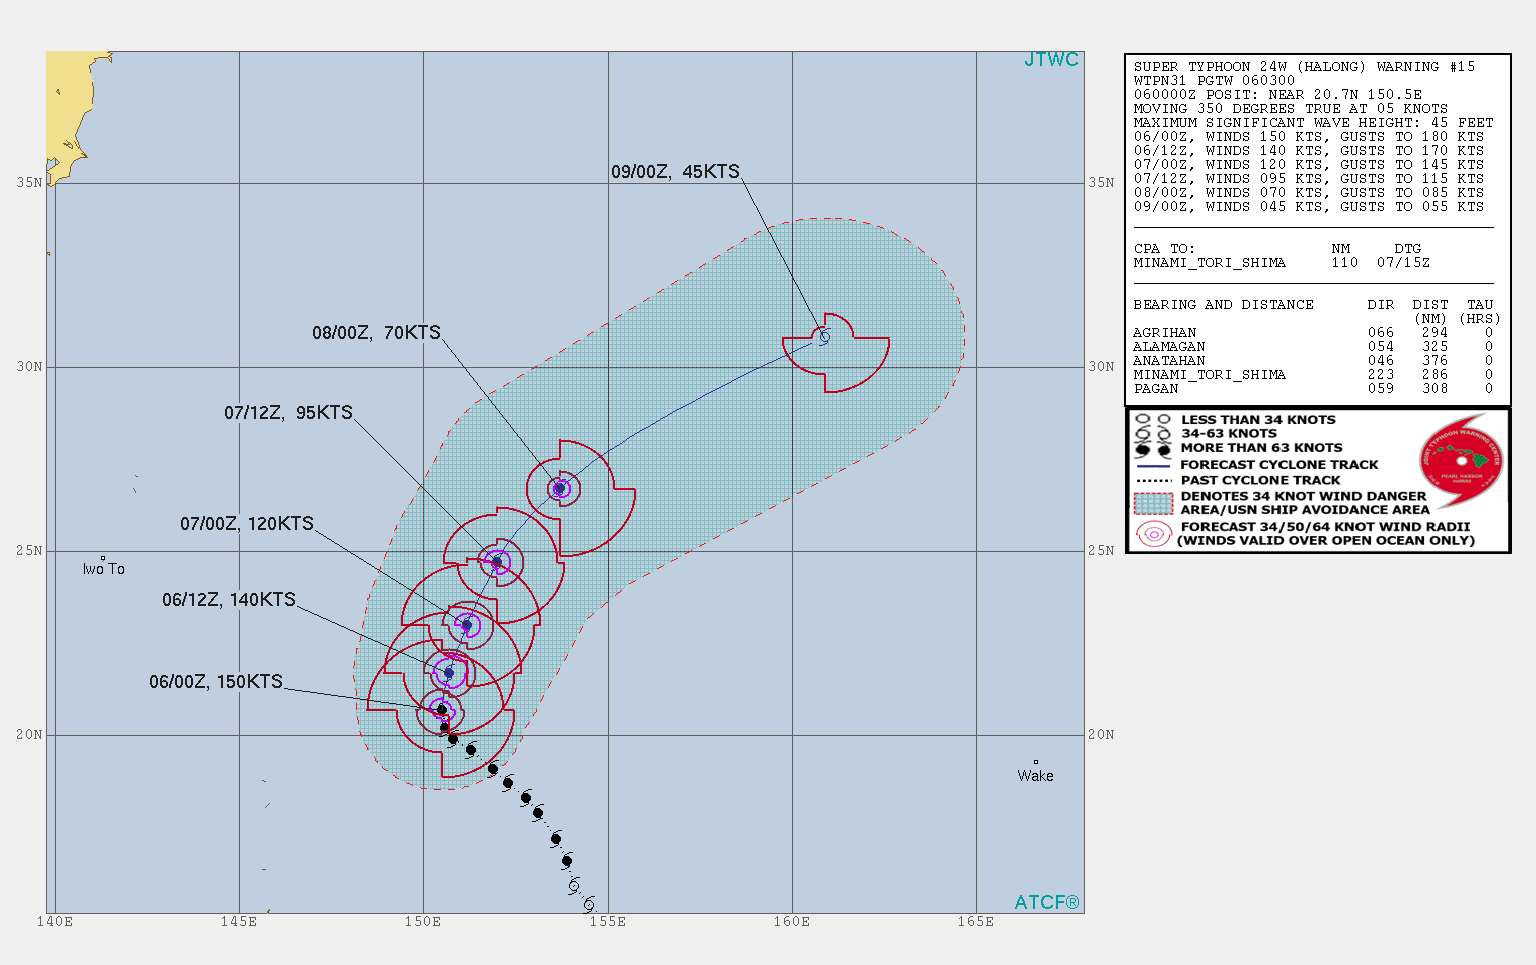Click the 'MORE THAN 63 KNOTS' legend symbols
The height and width of the screenshot is (965, 1536).
tap(1153, 448)
